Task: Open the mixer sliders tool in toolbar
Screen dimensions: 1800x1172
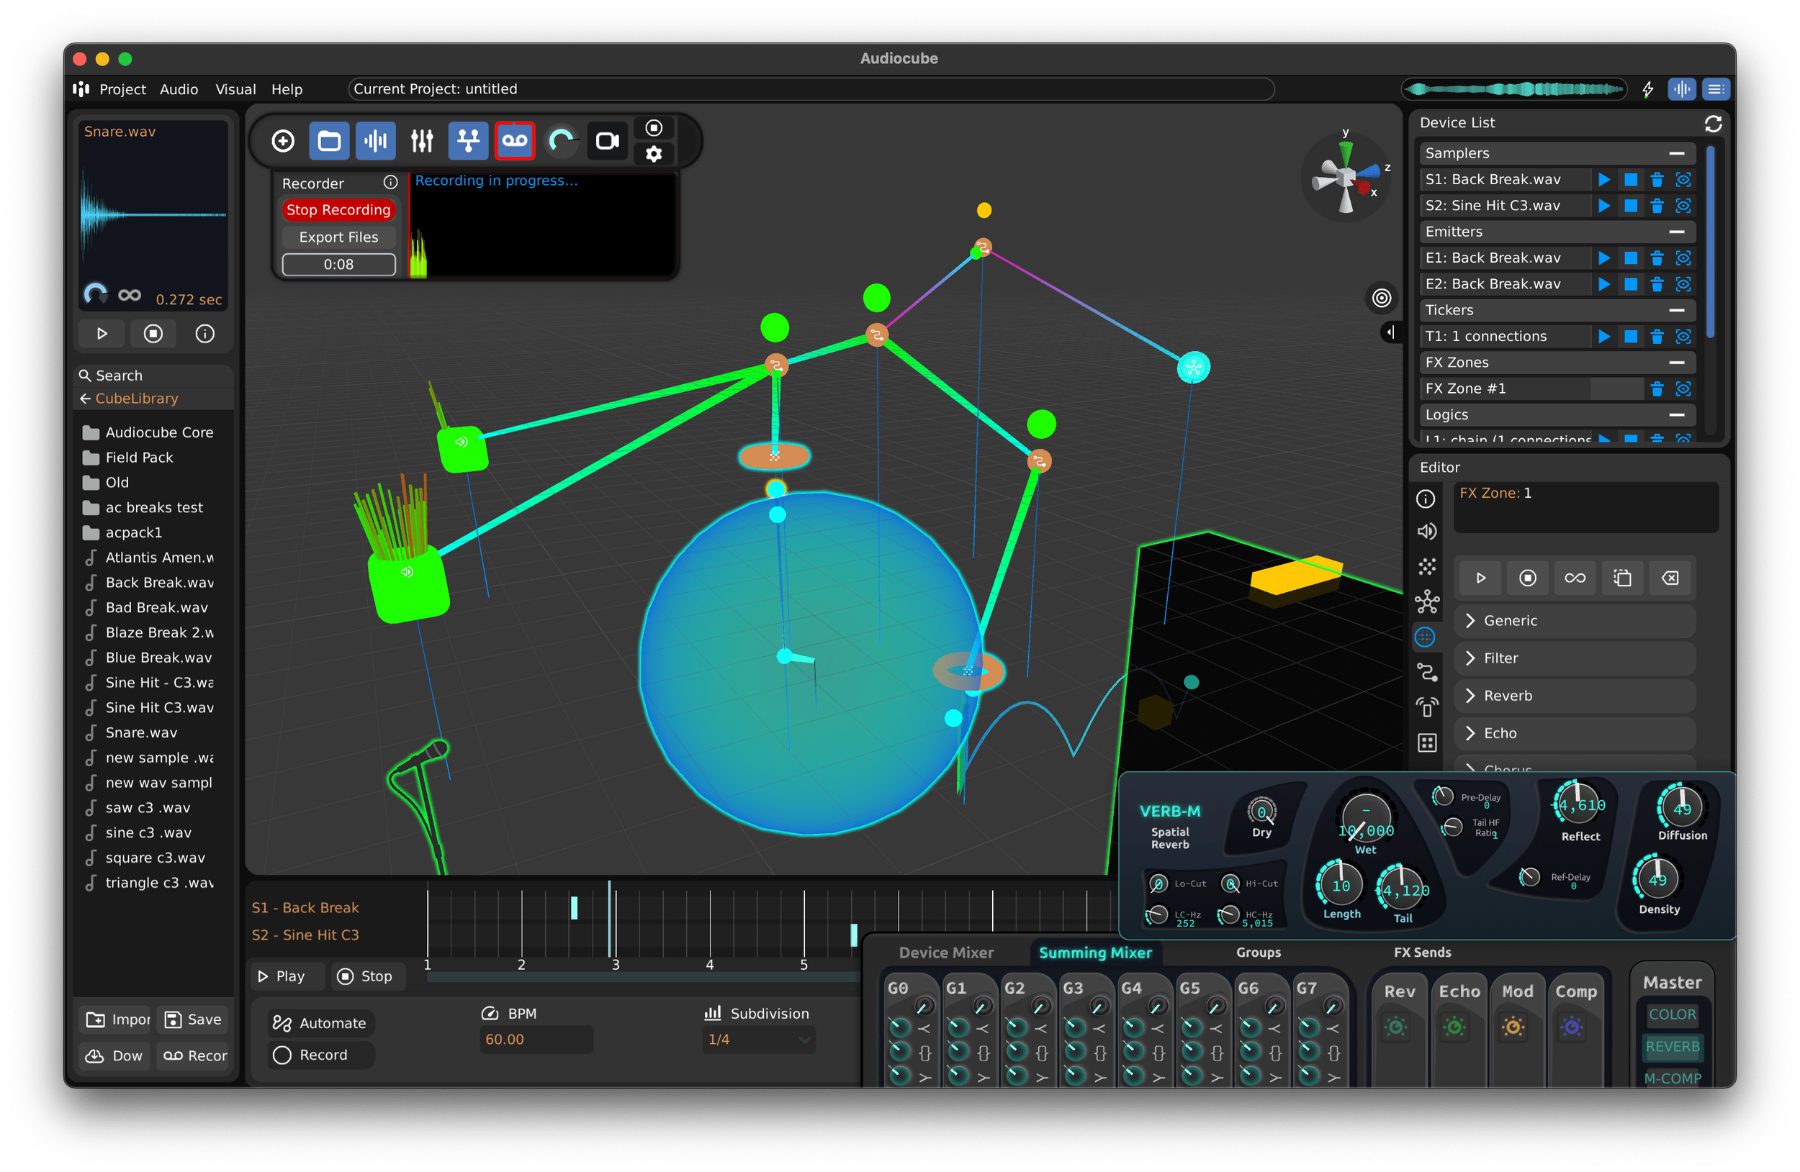Action: [x=422, y=141]
